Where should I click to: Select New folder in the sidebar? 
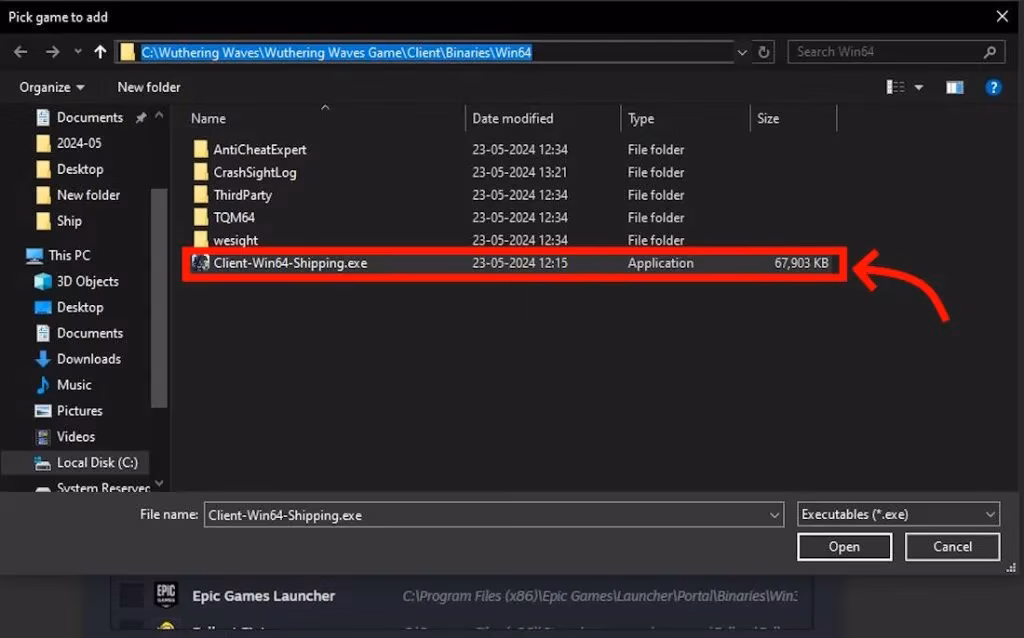pyautogui.click(x=78, y=195)
